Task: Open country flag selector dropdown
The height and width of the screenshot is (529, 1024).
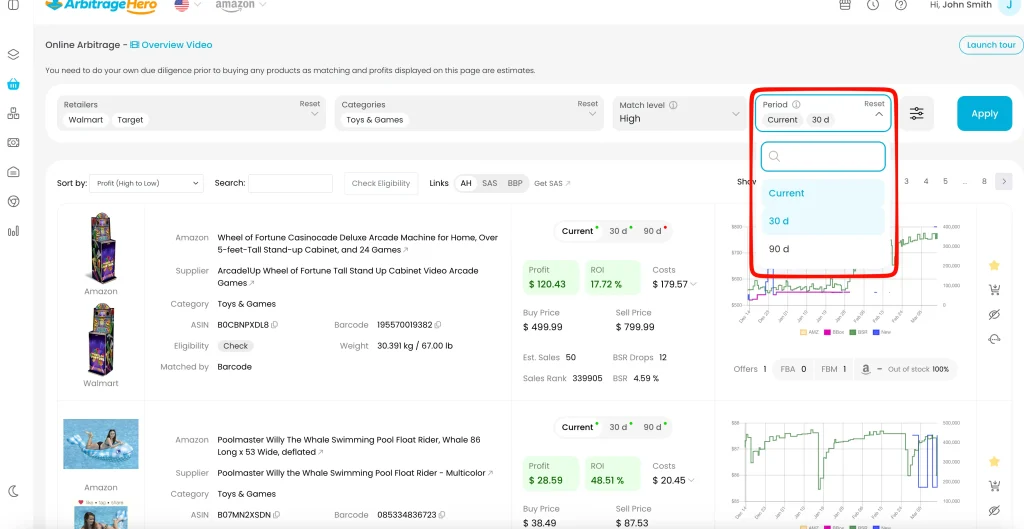Action: pyautogui.click(x=187, y=5)
